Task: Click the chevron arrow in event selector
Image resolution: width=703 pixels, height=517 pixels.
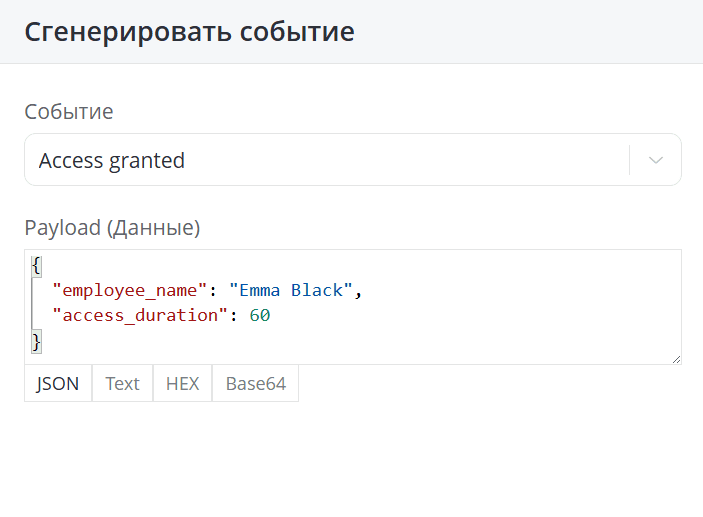Action: (x=655, y=160)
